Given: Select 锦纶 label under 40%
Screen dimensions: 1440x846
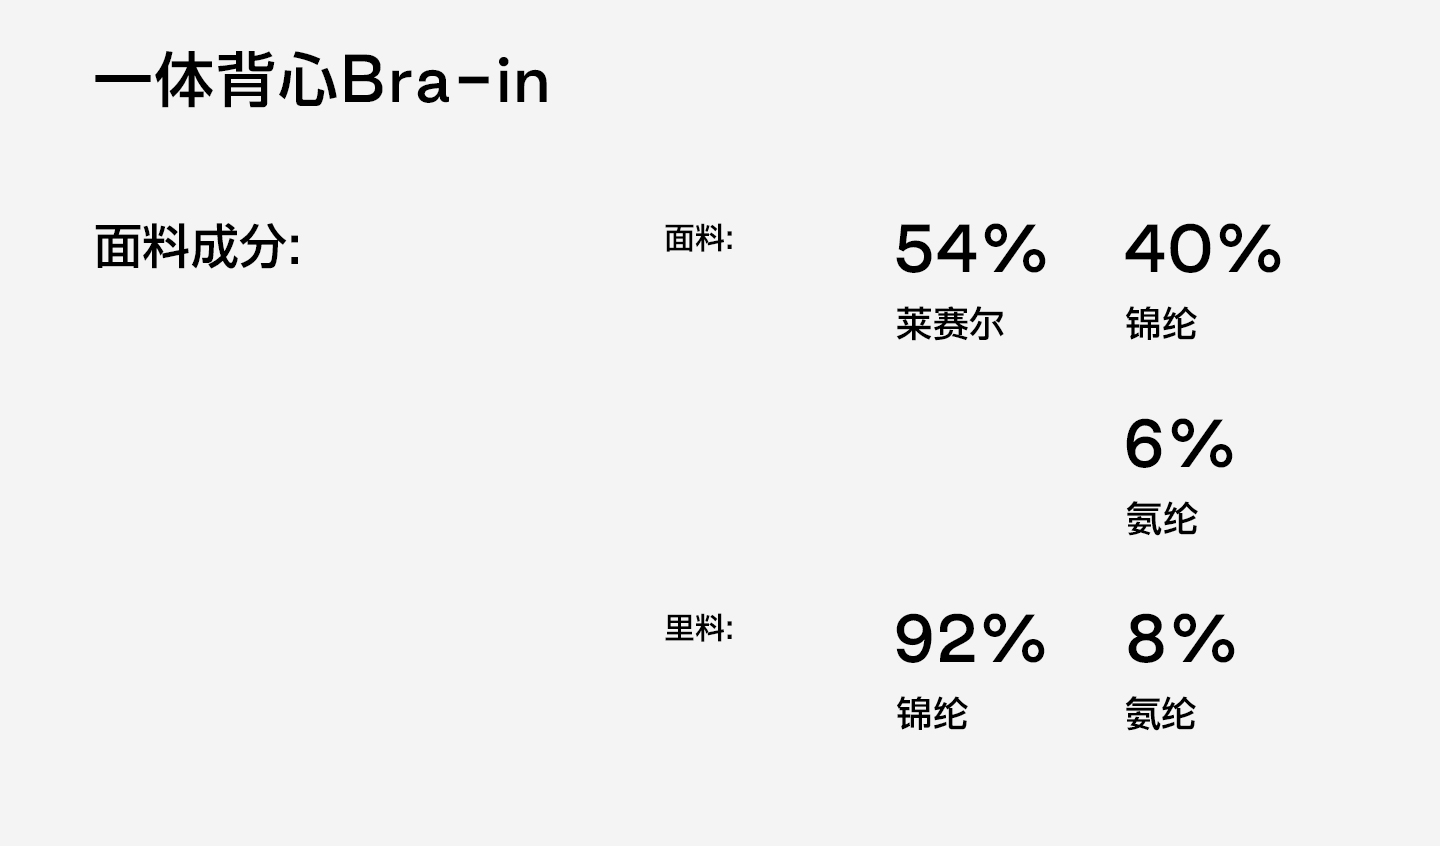Looking at the screenshot, I should click(1160, 324).
